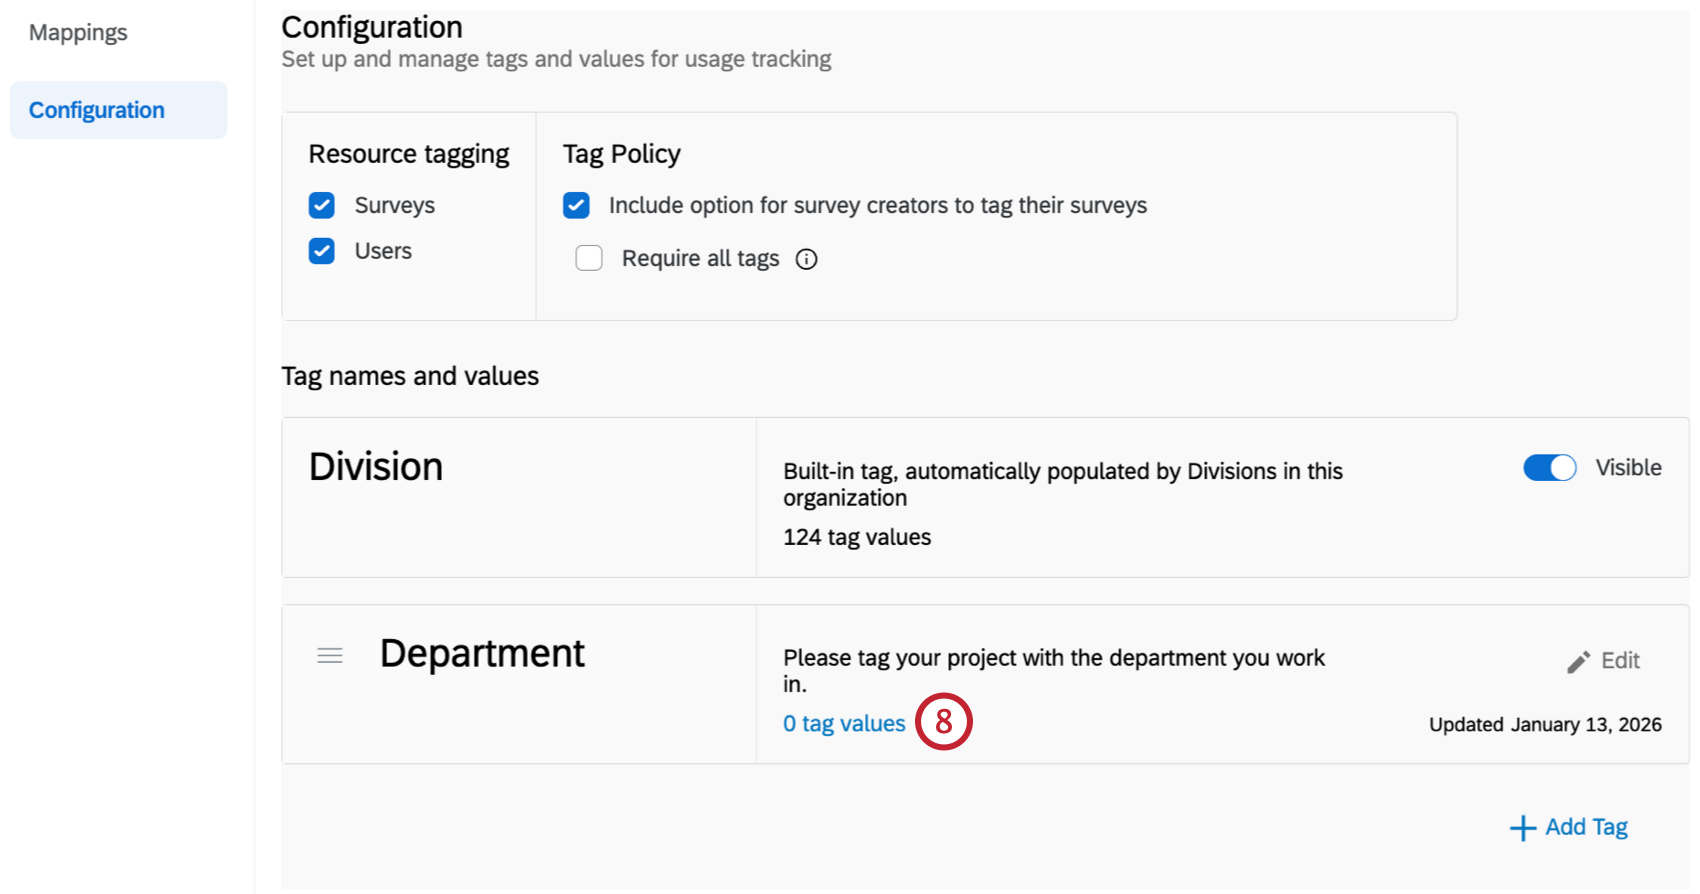This screenshot has width=1700, height=894.
Task: Select the Configuration sidebar item
Action: [x=97, y=110]
